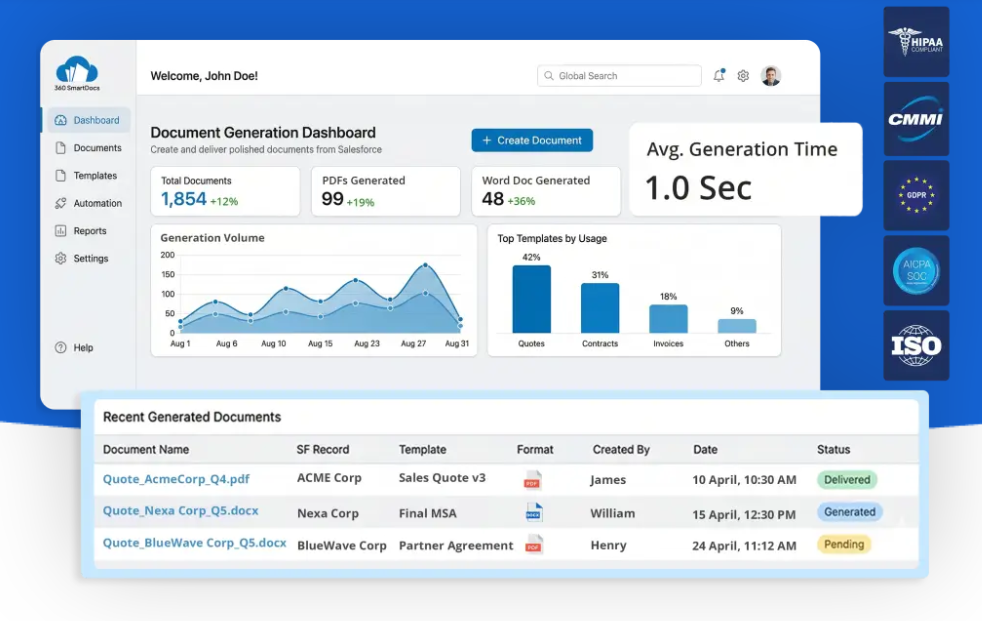Screen dimensions: 982x621
Task: Click the Contracts bar in the chart
Action: pyautogui.click(x=600, y=308)
